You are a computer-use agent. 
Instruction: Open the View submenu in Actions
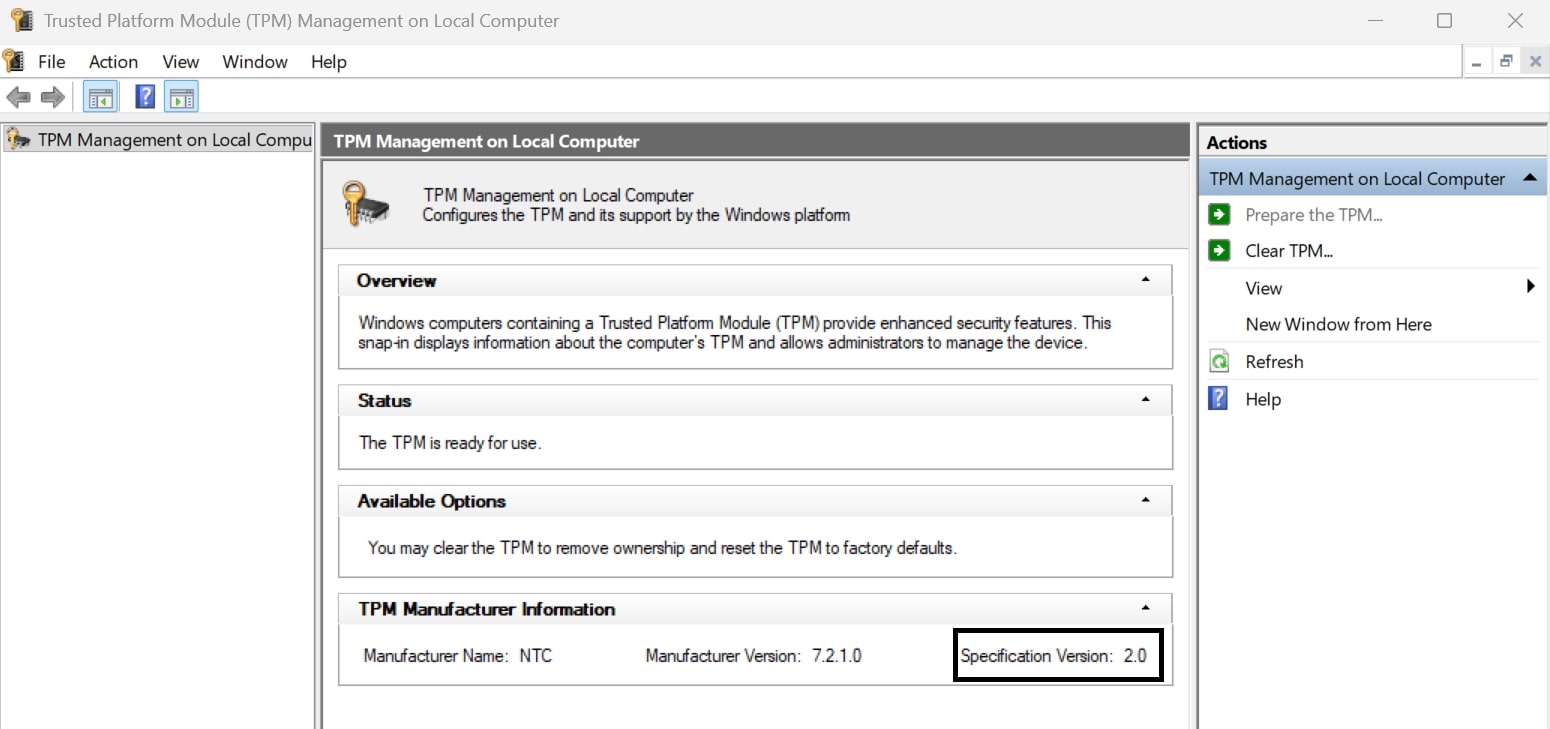(x=1264, y=288)
